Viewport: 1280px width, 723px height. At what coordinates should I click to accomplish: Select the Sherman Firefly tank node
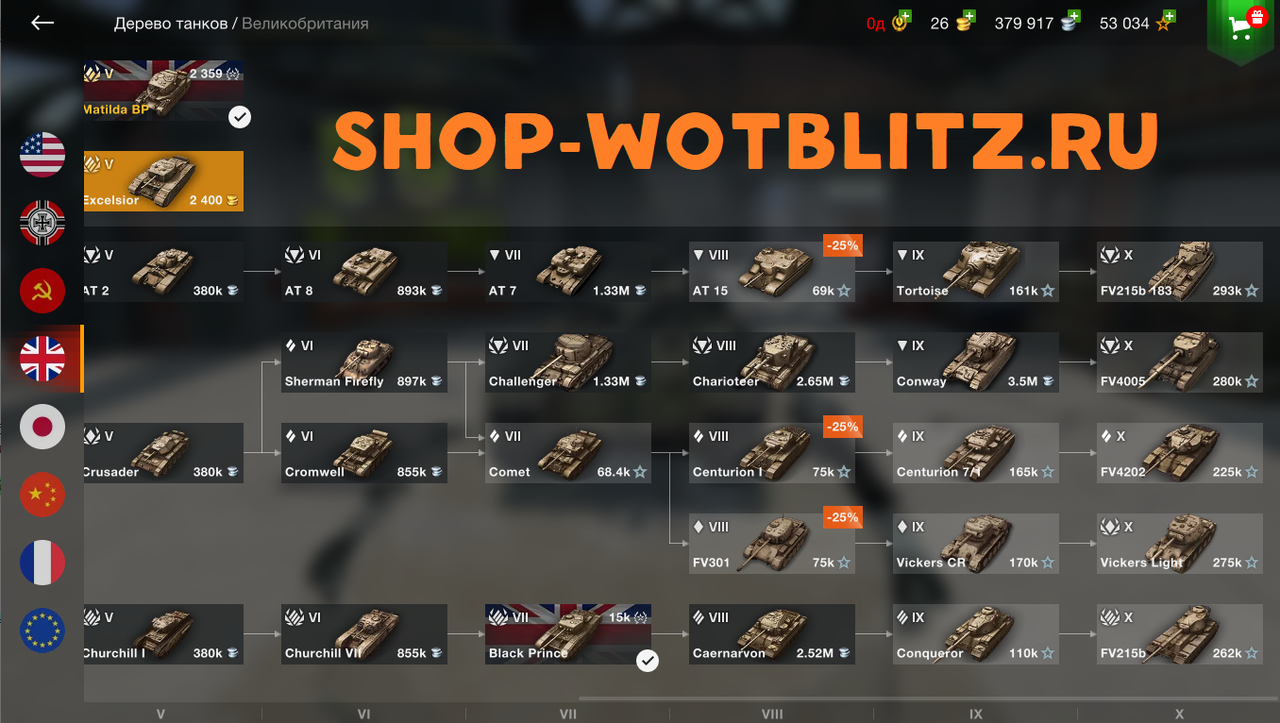[364, 362]
